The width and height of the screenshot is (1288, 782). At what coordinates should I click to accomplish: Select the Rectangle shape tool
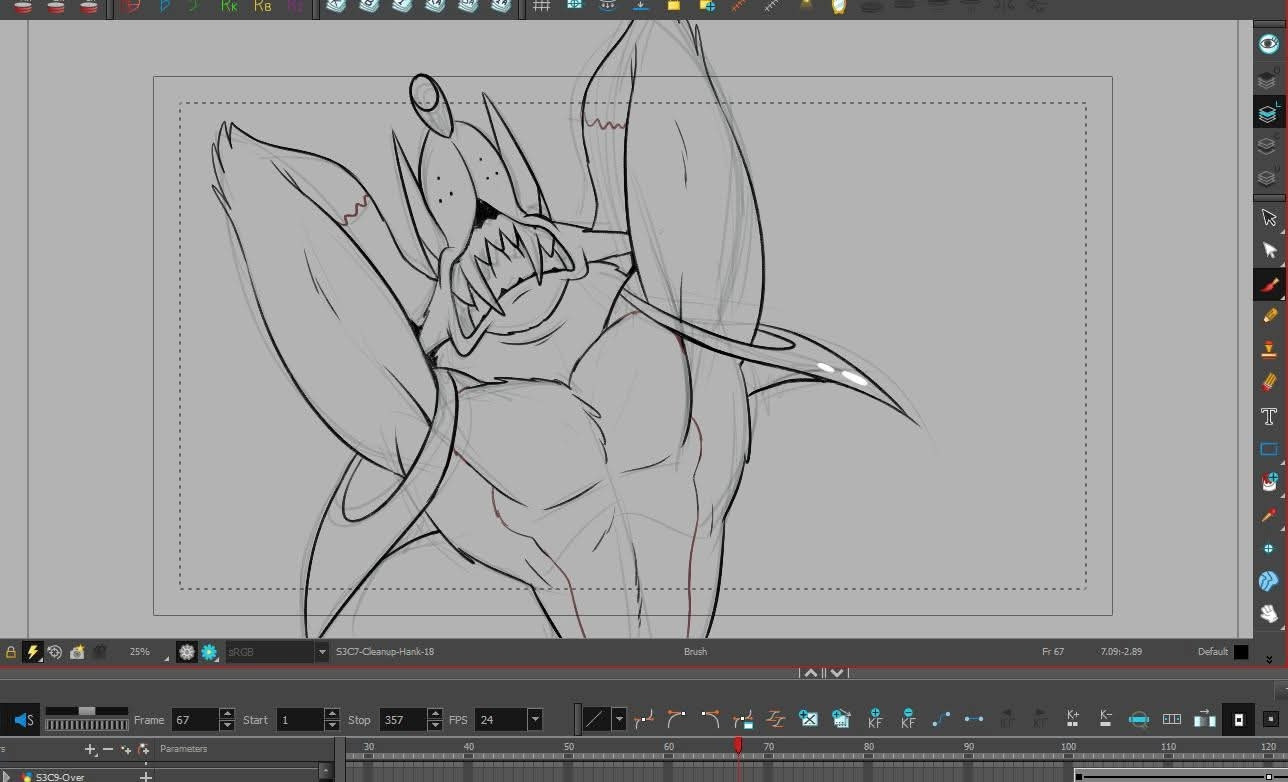pos(1269,449)
